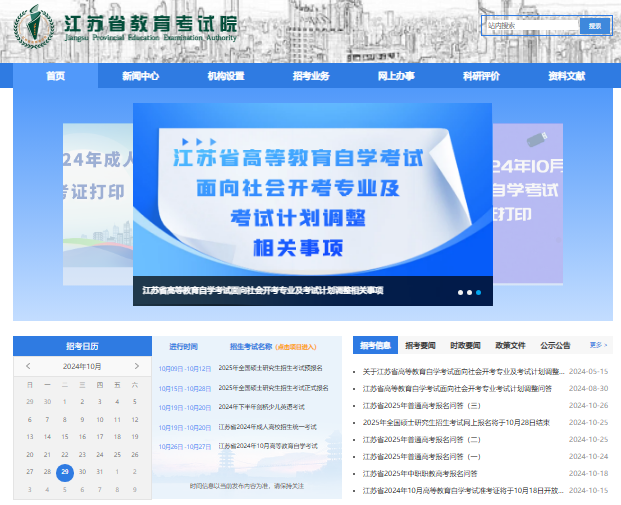Select the first carousel indicator dot

coord(460,292)
